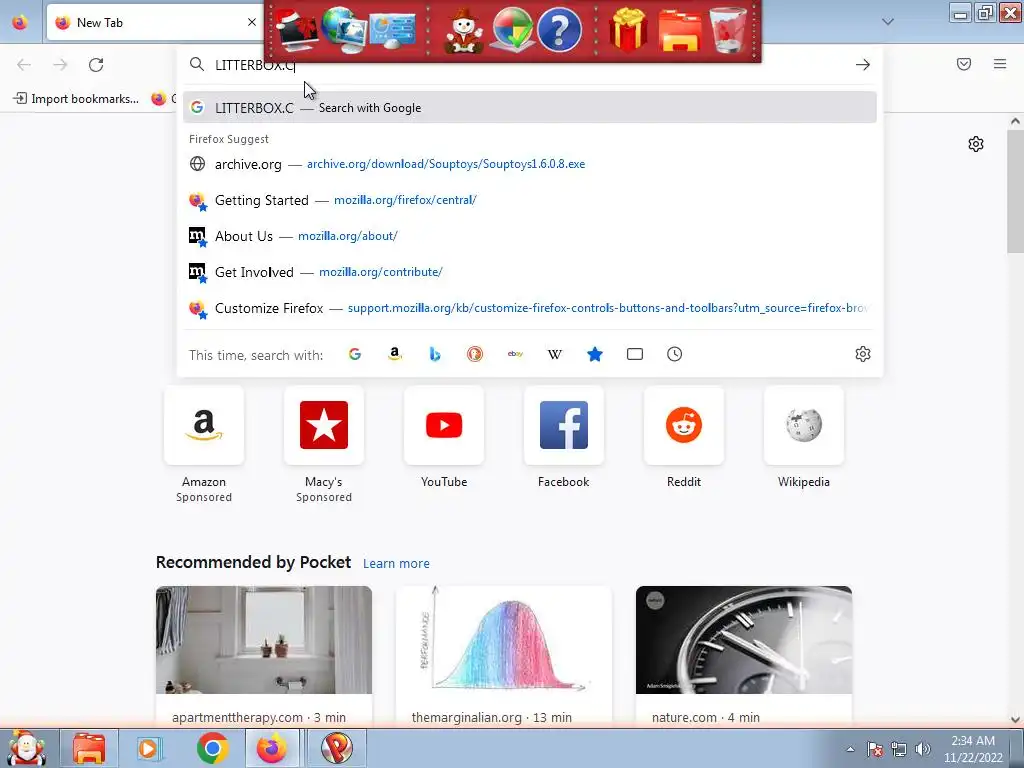Open the archive.org Souptoys suggestion

530,164
